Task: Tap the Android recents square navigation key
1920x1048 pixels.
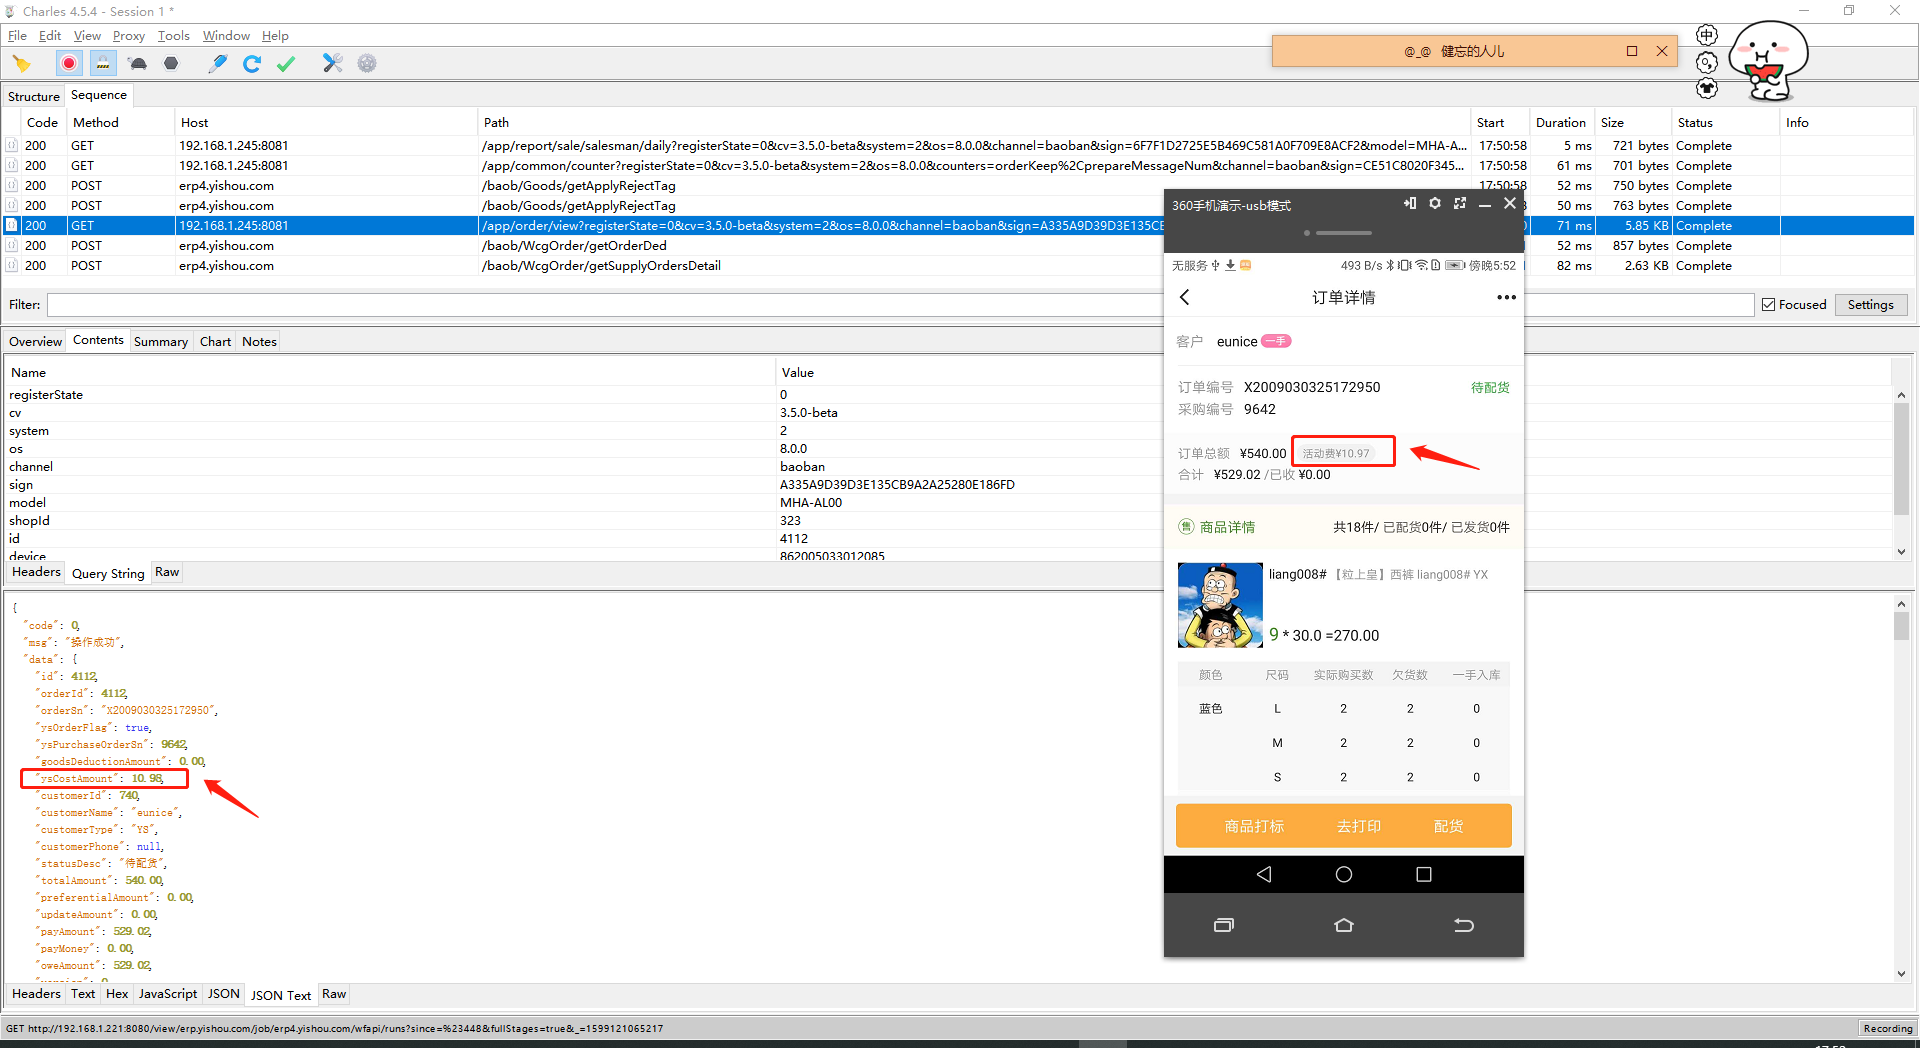Action: tap(1424, 874)
